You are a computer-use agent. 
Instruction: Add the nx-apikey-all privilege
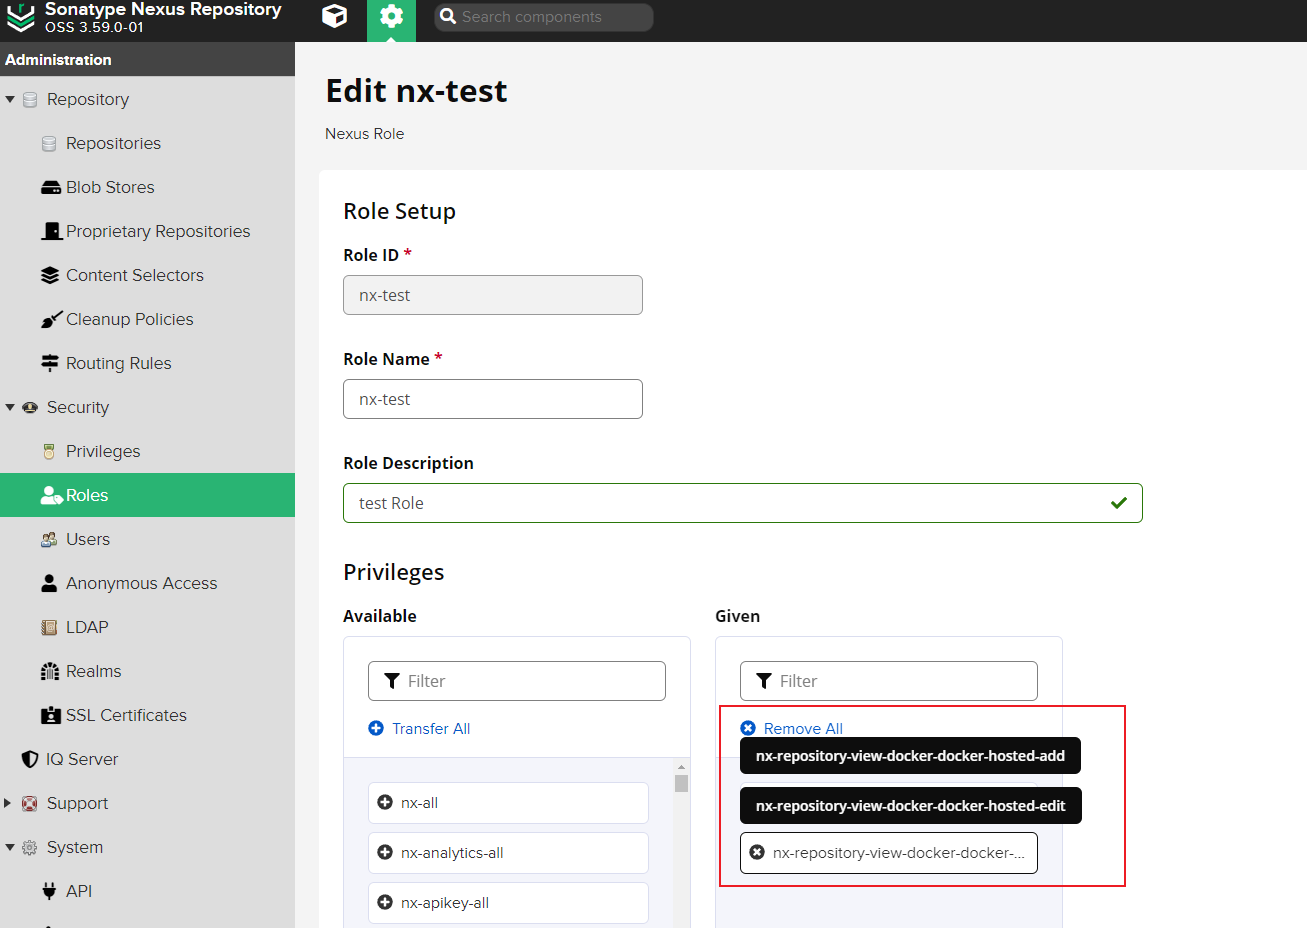pos(508,903)
